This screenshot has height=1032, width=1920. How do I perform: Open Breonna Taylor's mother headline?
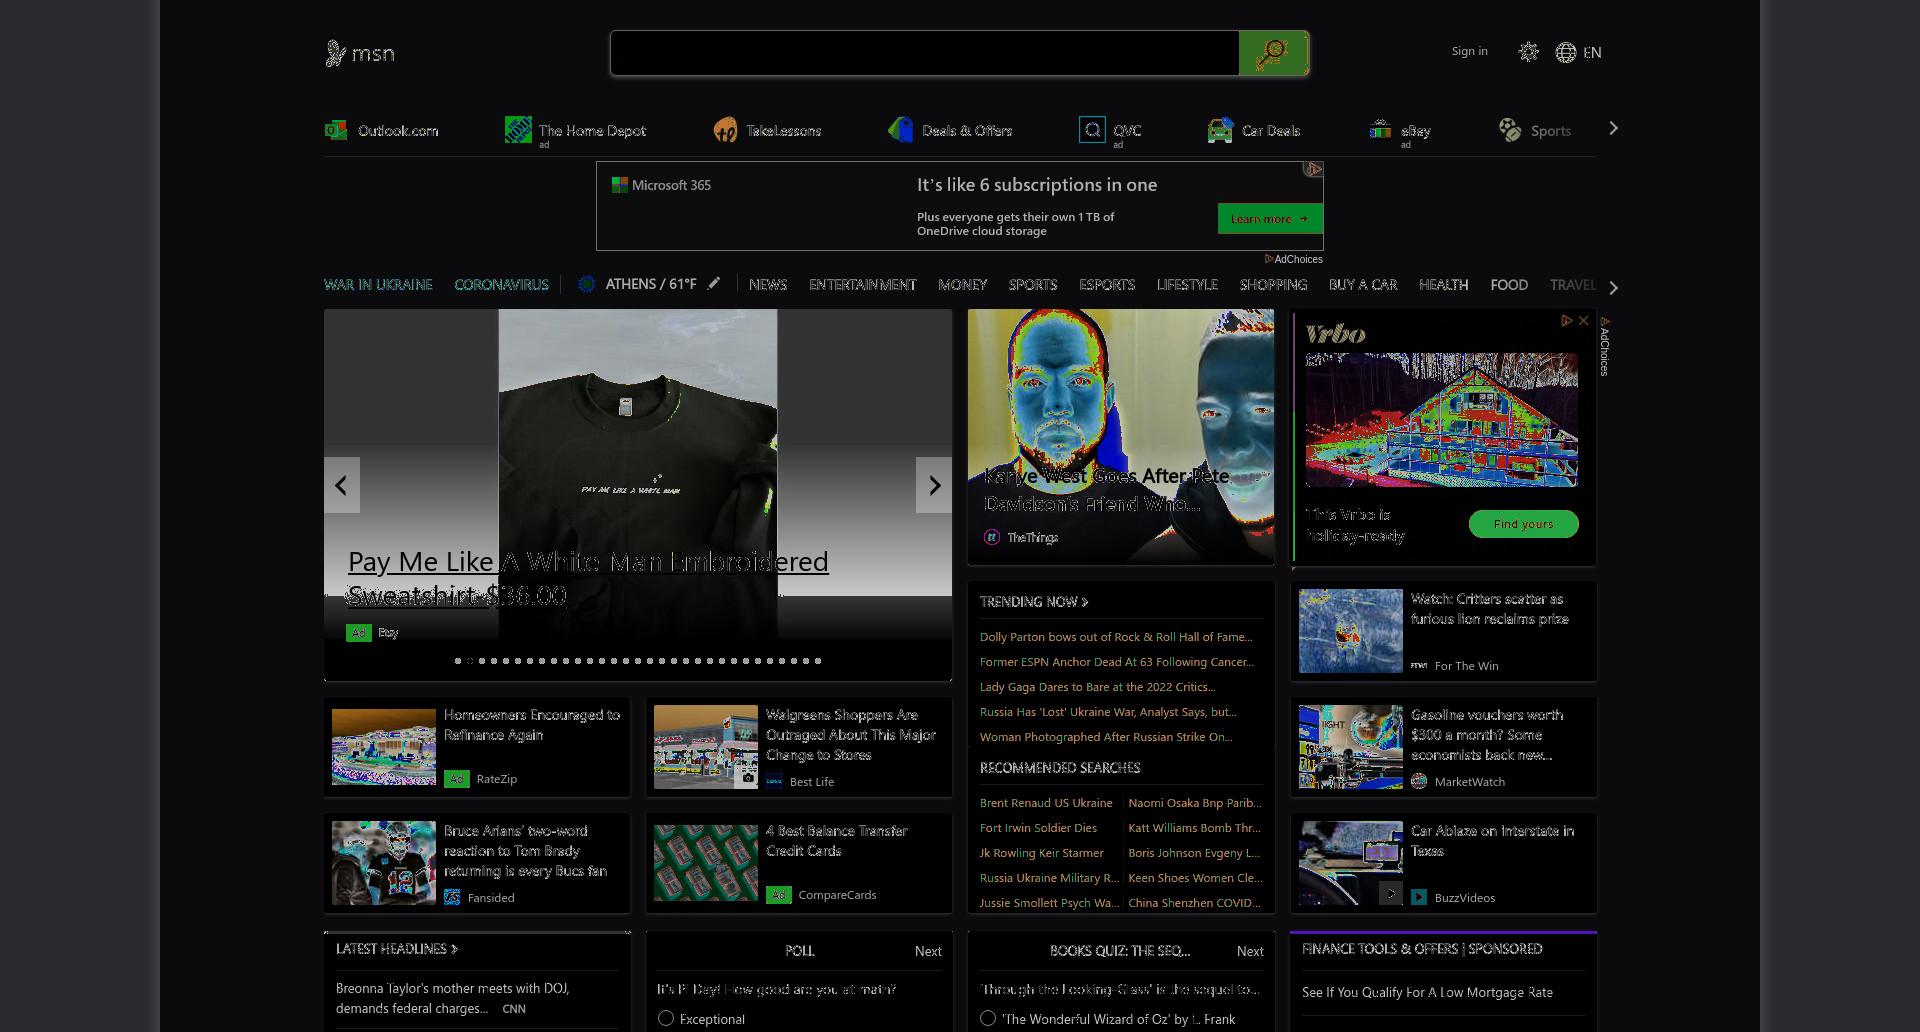[x=452, y=998]
